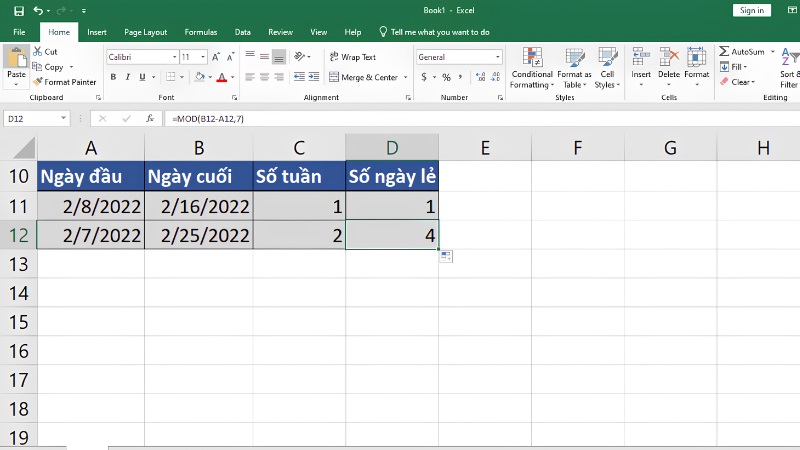The image size is (800, 450).
Task: Click the Paste clipboard icon
Action: (16, 57)
